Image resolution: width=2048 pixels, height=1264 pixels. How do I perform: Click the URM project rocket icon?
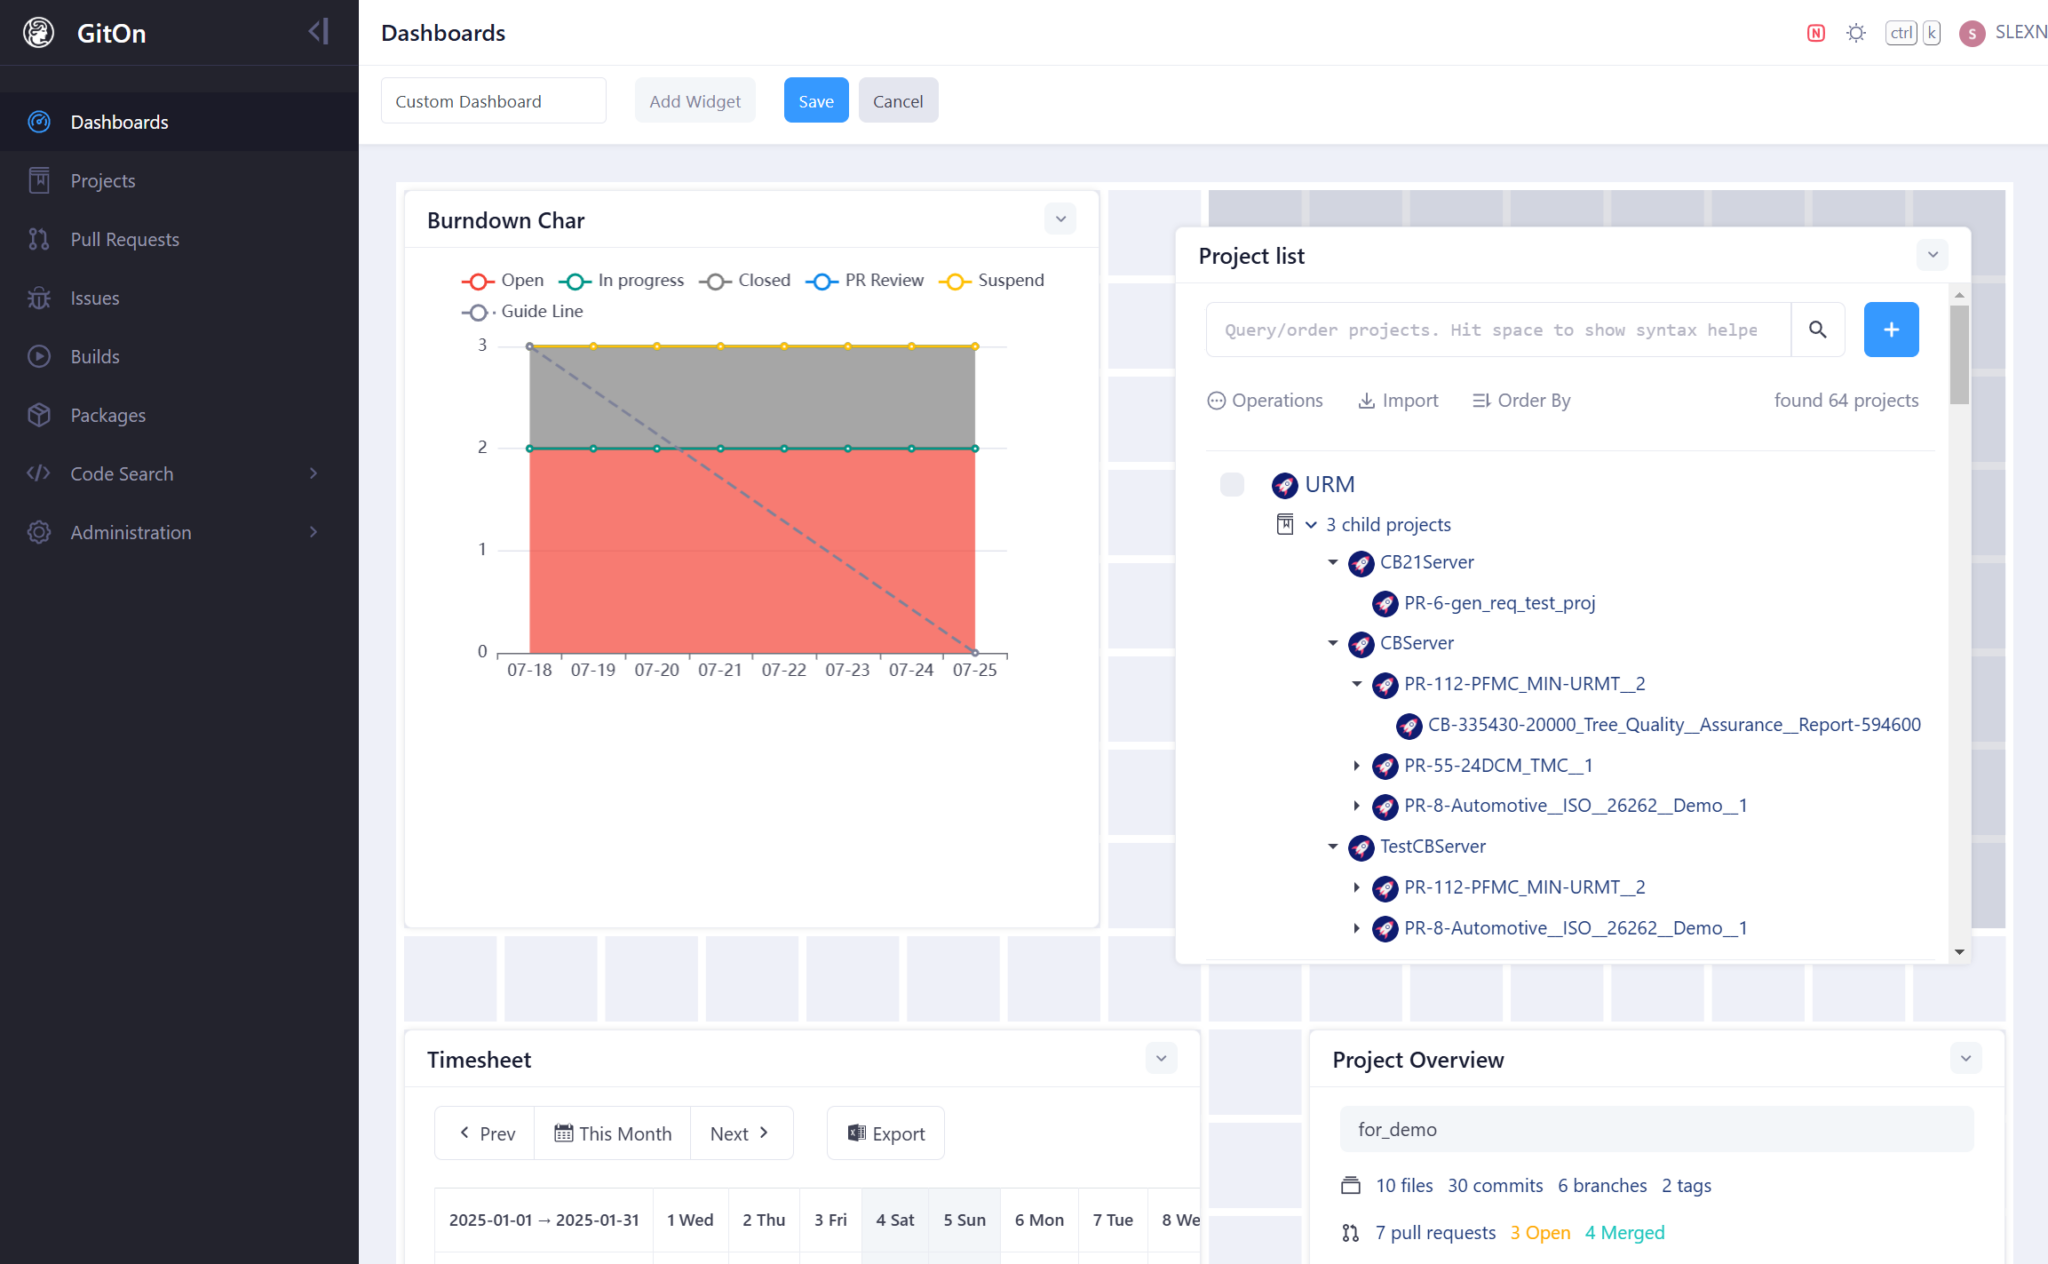(1284, 485)
